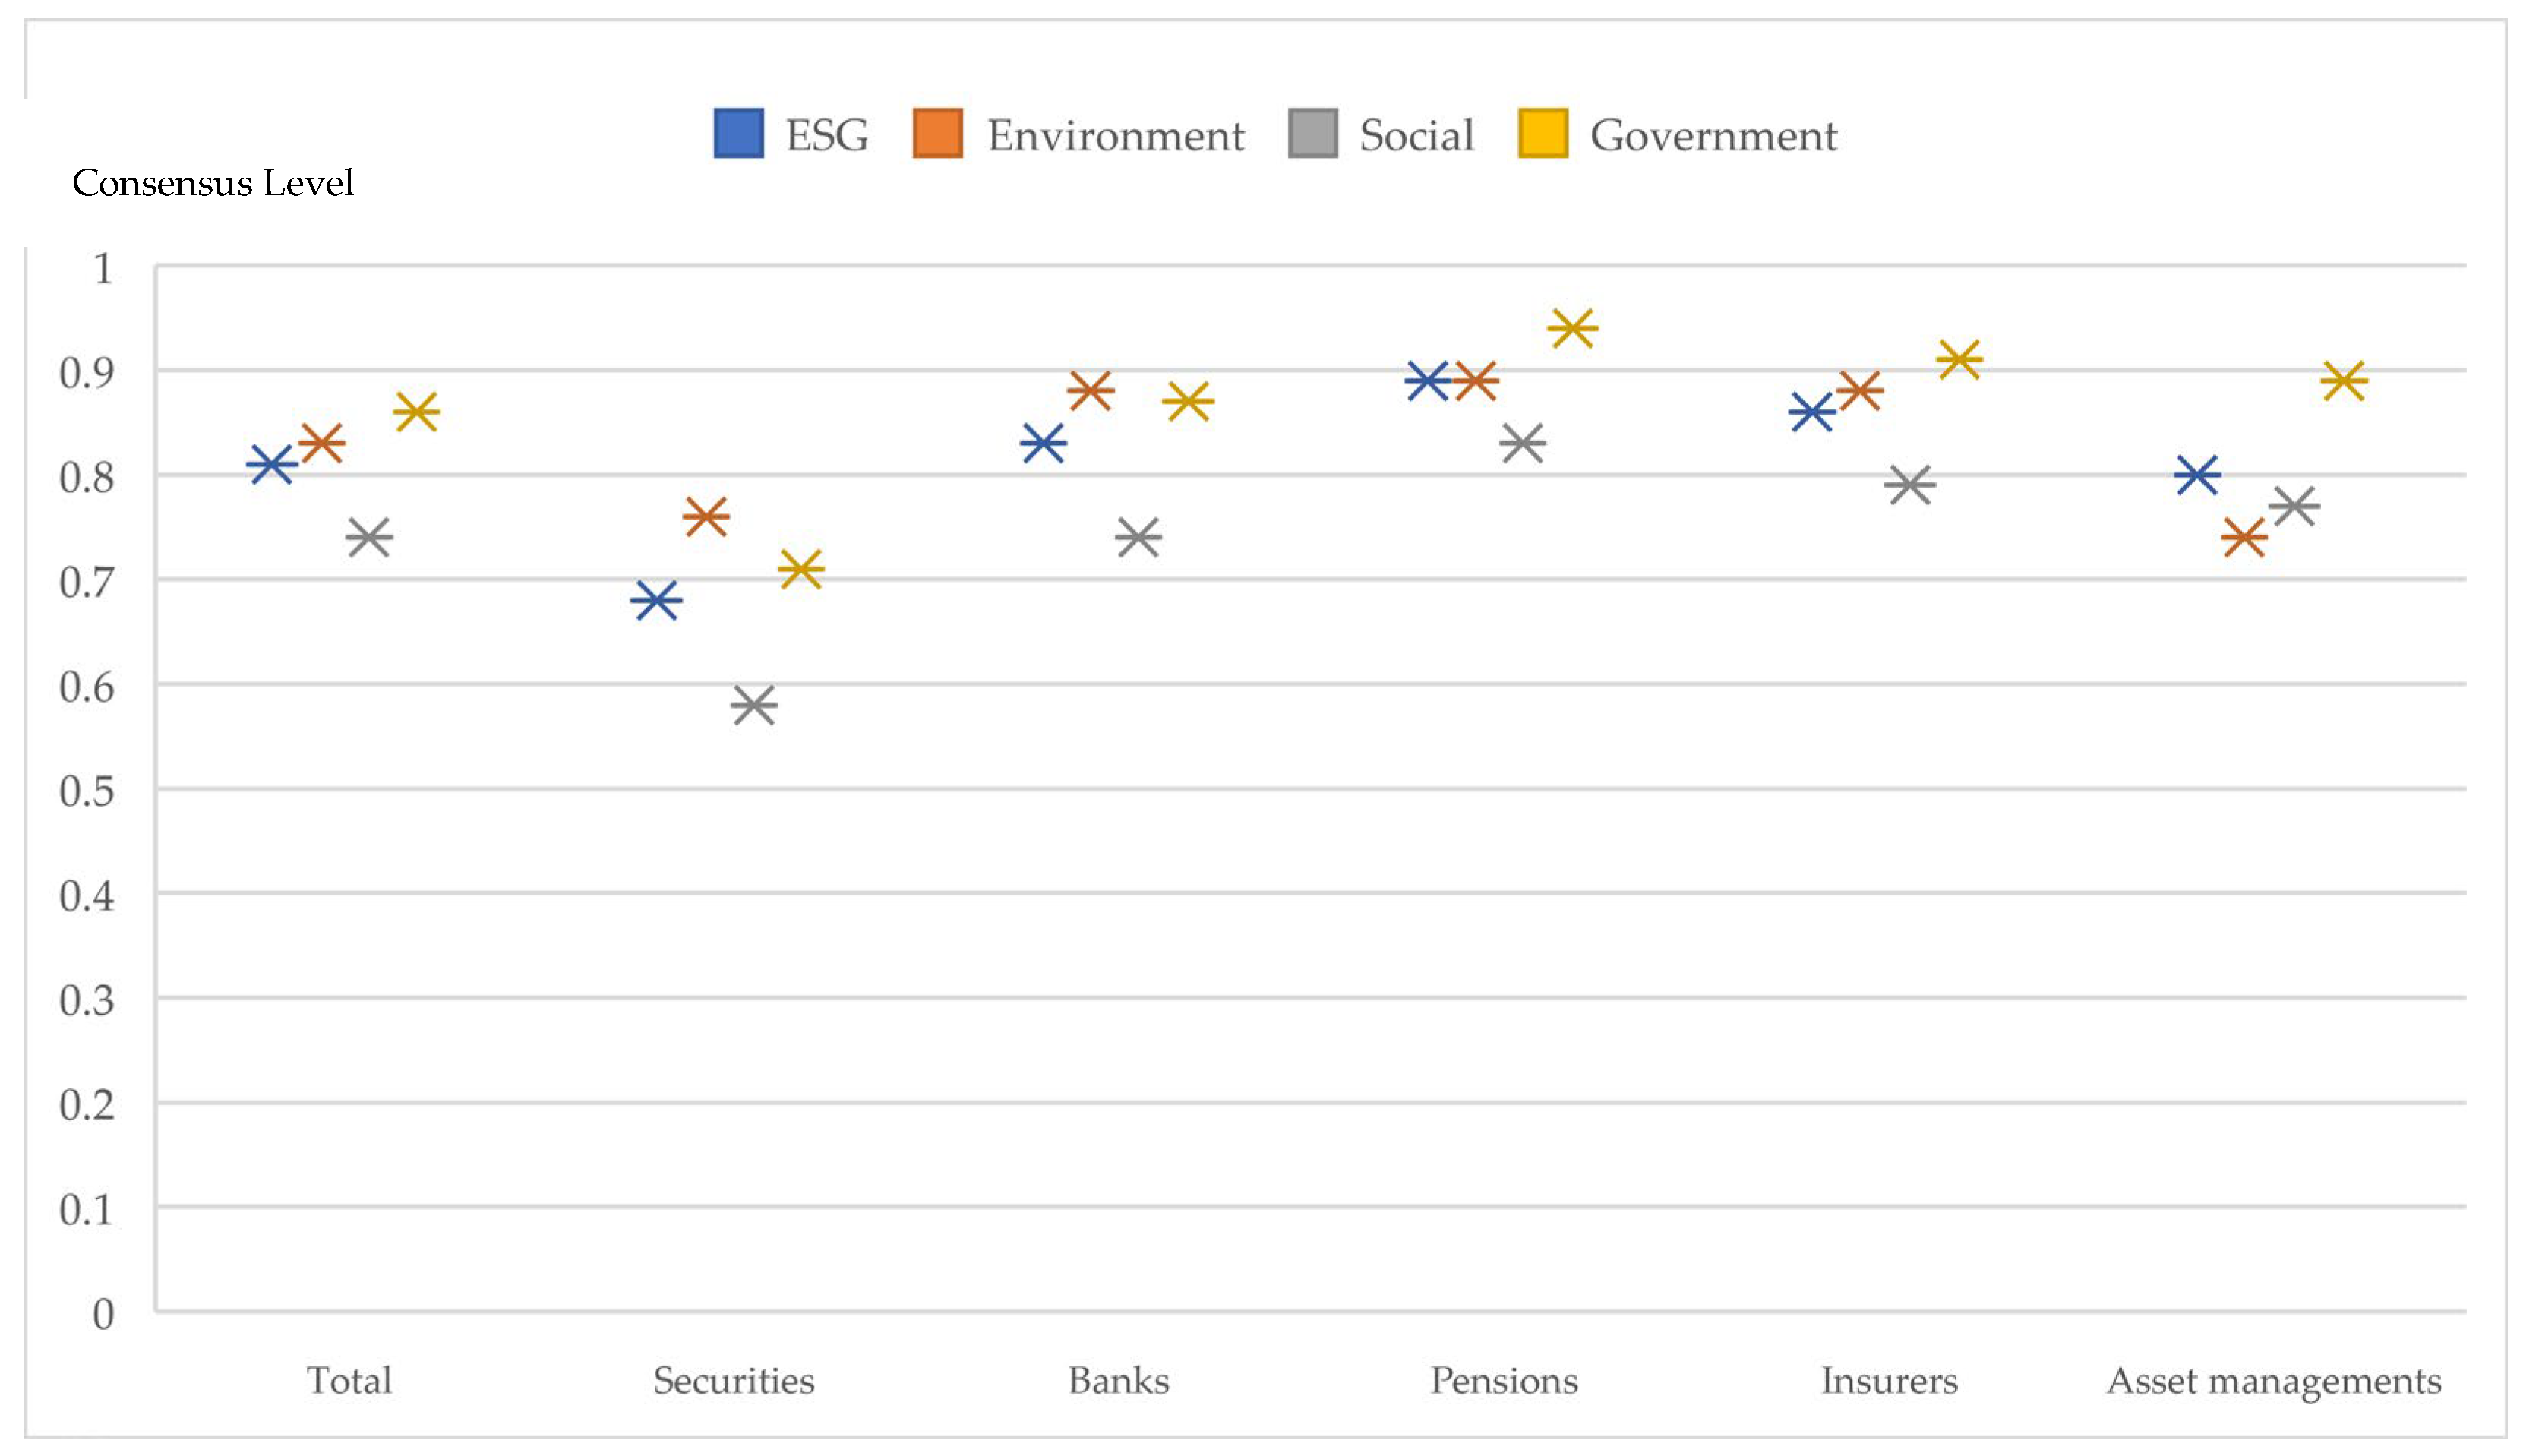The width and height of the screenshot is (2523, 1456).
Task: Click the Asset managements axis label
Action: tap(2274, 1381)
